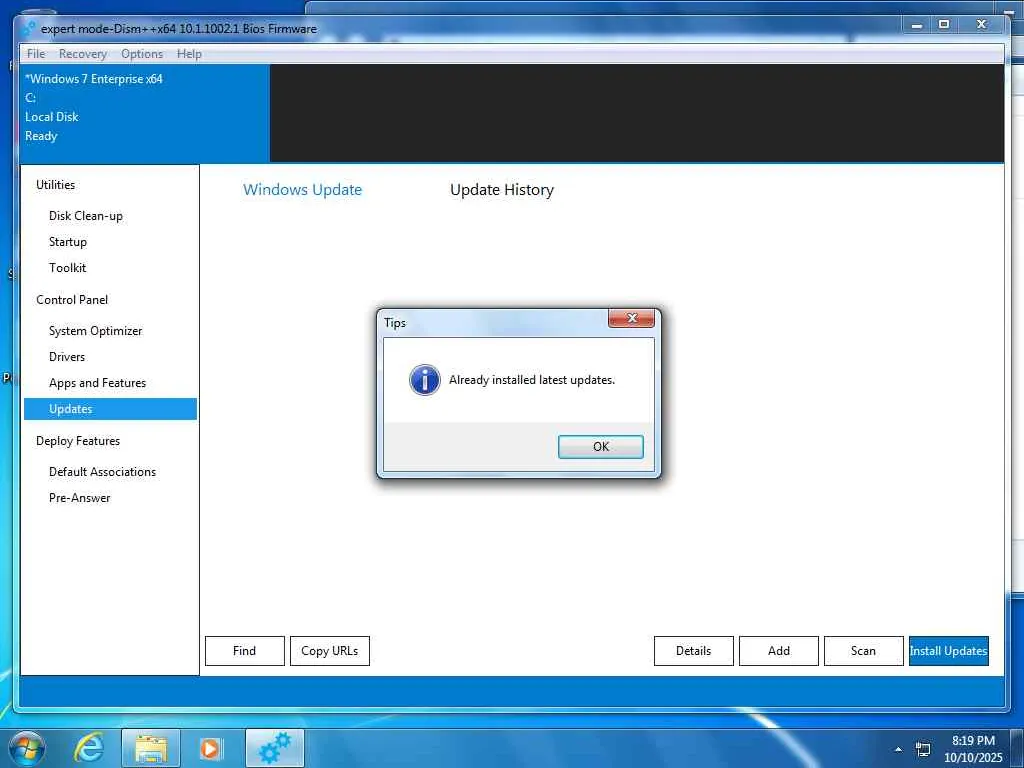1024x768 pixels.
Task: Click the Install Updates button
Action: 948,650
